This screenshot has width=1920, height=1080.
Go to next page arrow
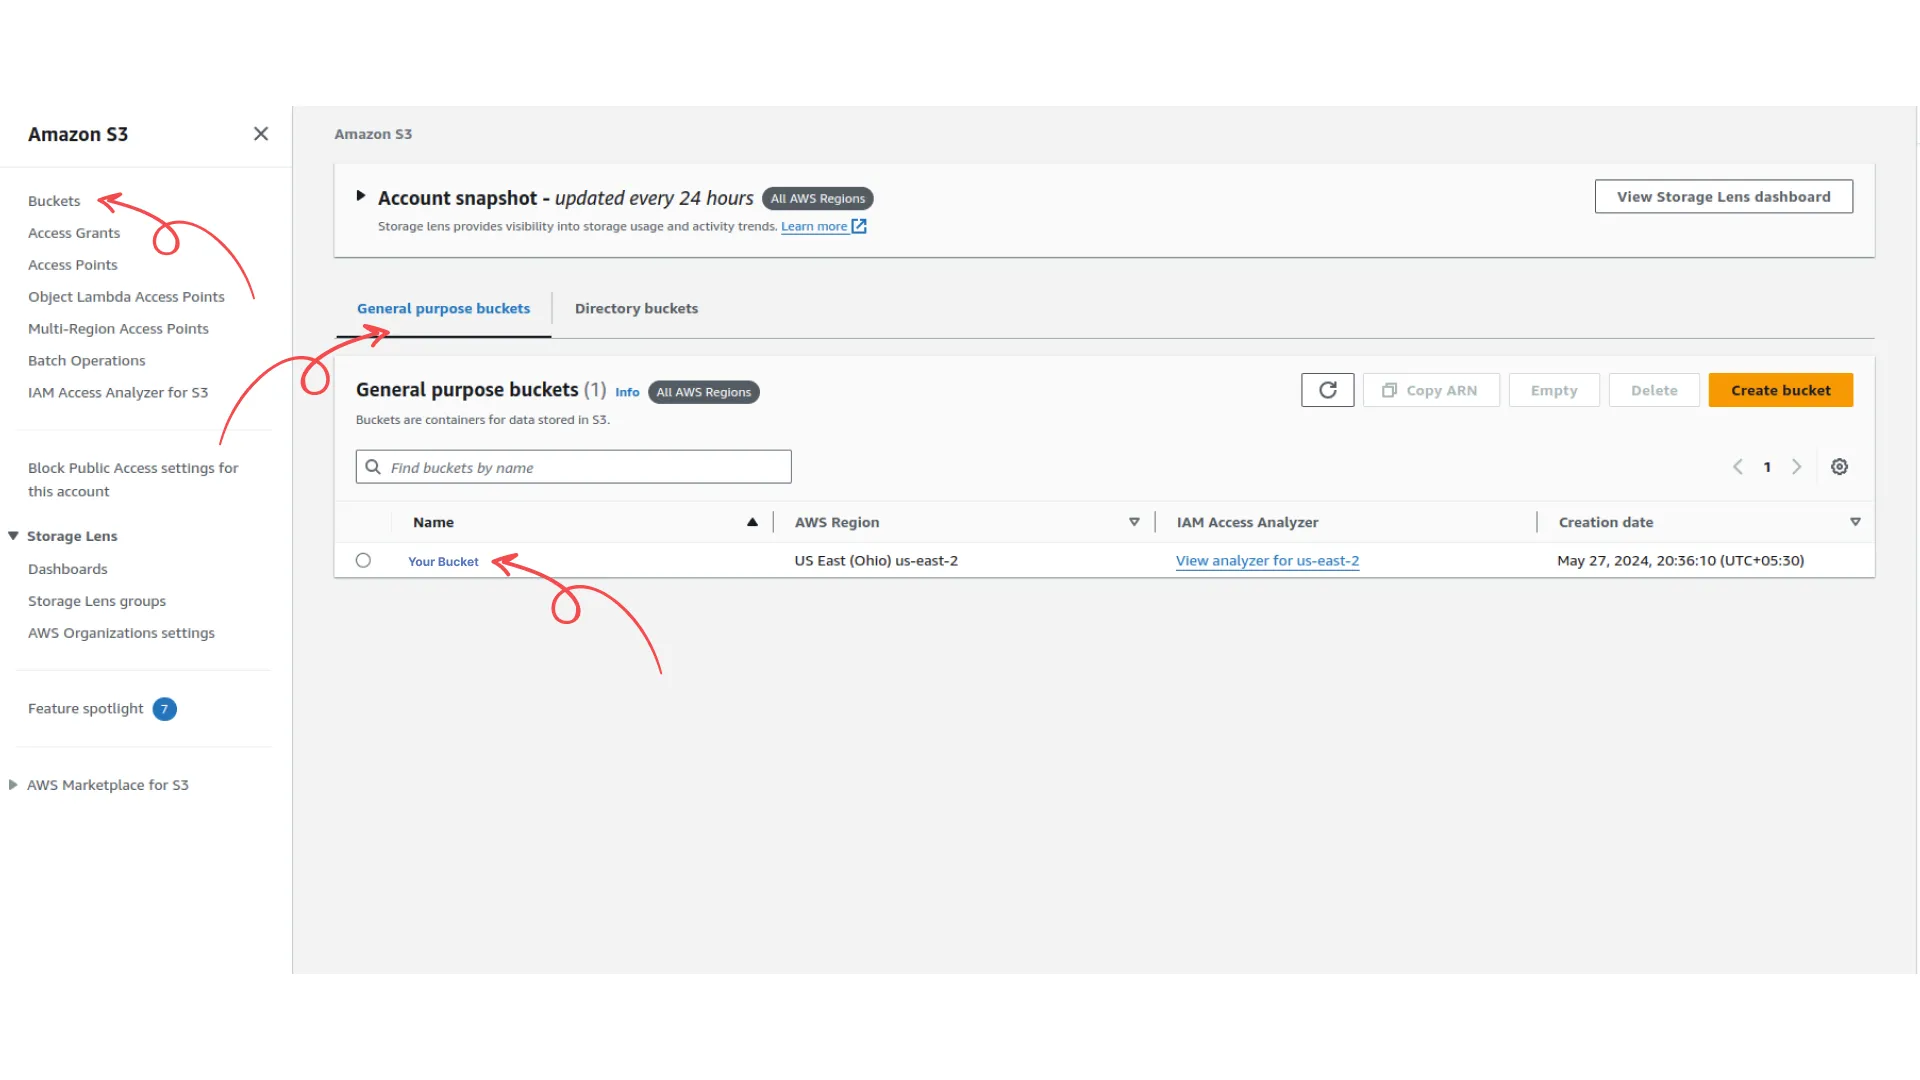click(1797, 467)
